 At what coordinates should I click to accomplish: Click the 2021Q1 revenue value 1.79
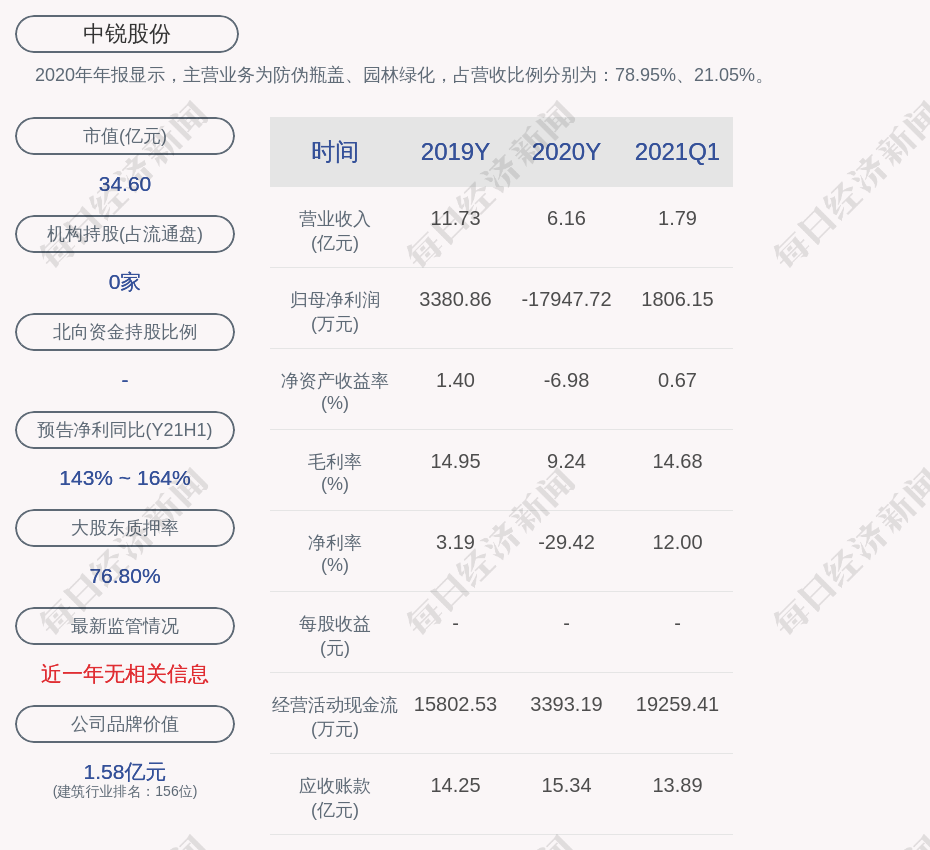tap(677, 218)
